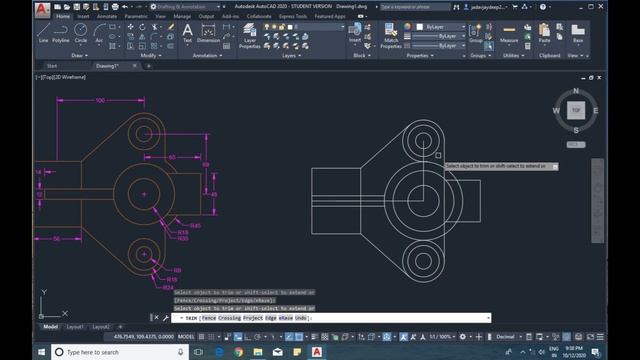Viewport: 640px width, 360px height.
Task: Switch to the Parametric ribbon tab
Action: 136,16
